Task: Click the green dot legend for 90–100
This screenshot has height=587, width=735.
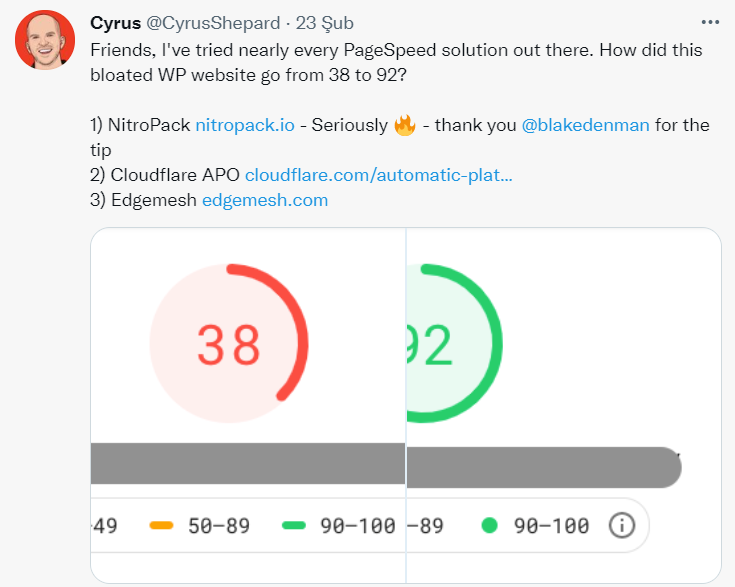Action: coord(489,525)
